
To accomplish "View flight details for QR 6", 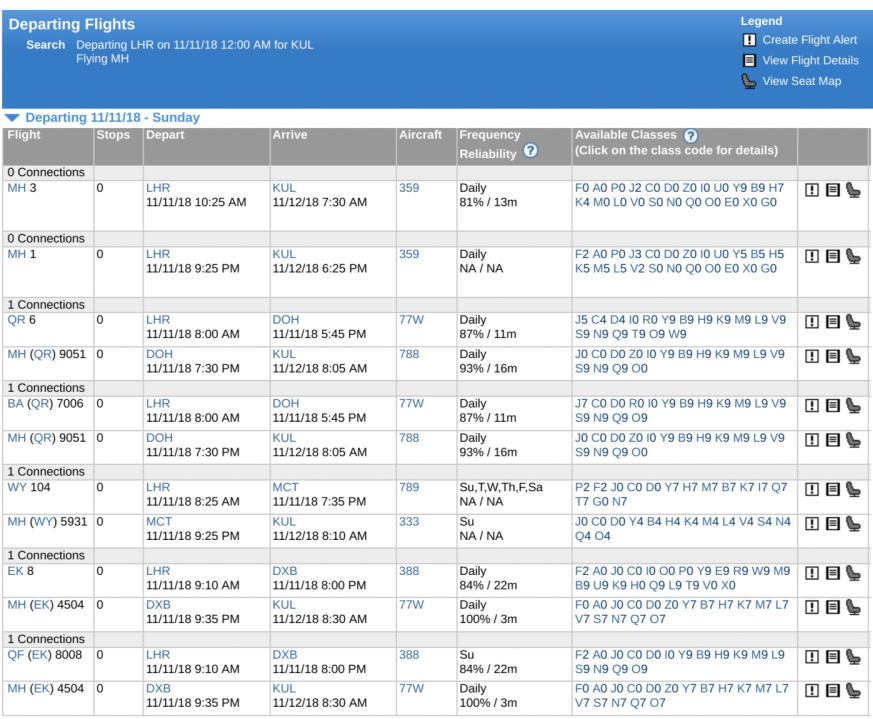I will [832, 322].
